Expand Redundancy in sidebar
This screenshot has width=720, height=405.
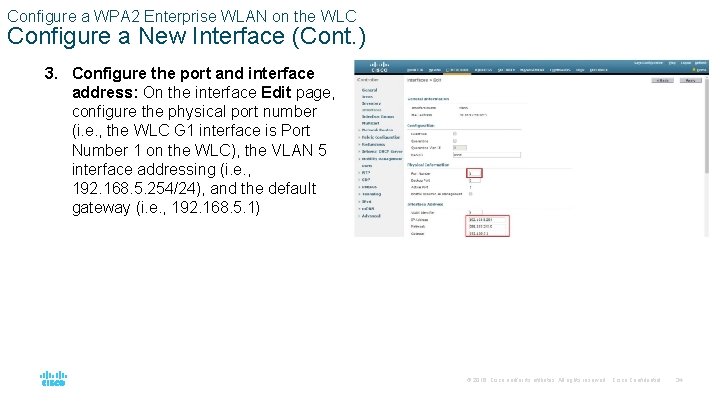coord(373,145)
